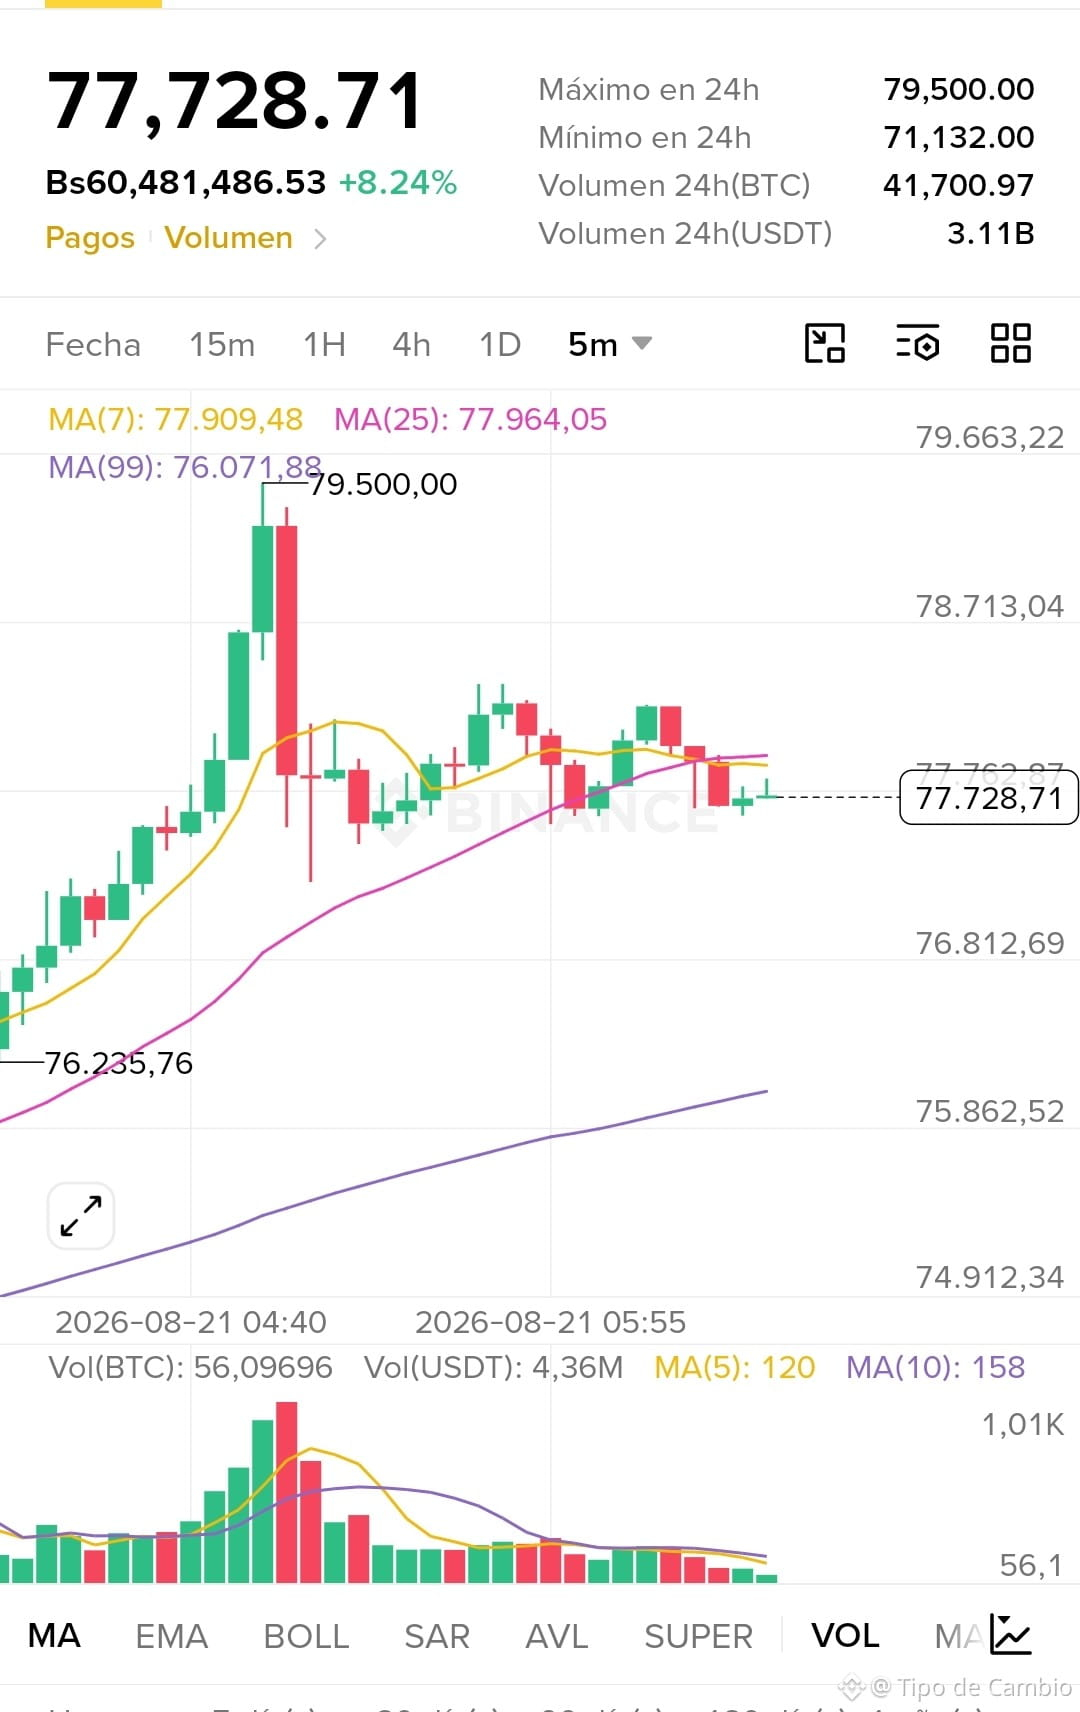Viewport: 1080px width, 1712px height.
Task: Tap the 78.713,04 price axis label
Action: click(x=990, y=606)
